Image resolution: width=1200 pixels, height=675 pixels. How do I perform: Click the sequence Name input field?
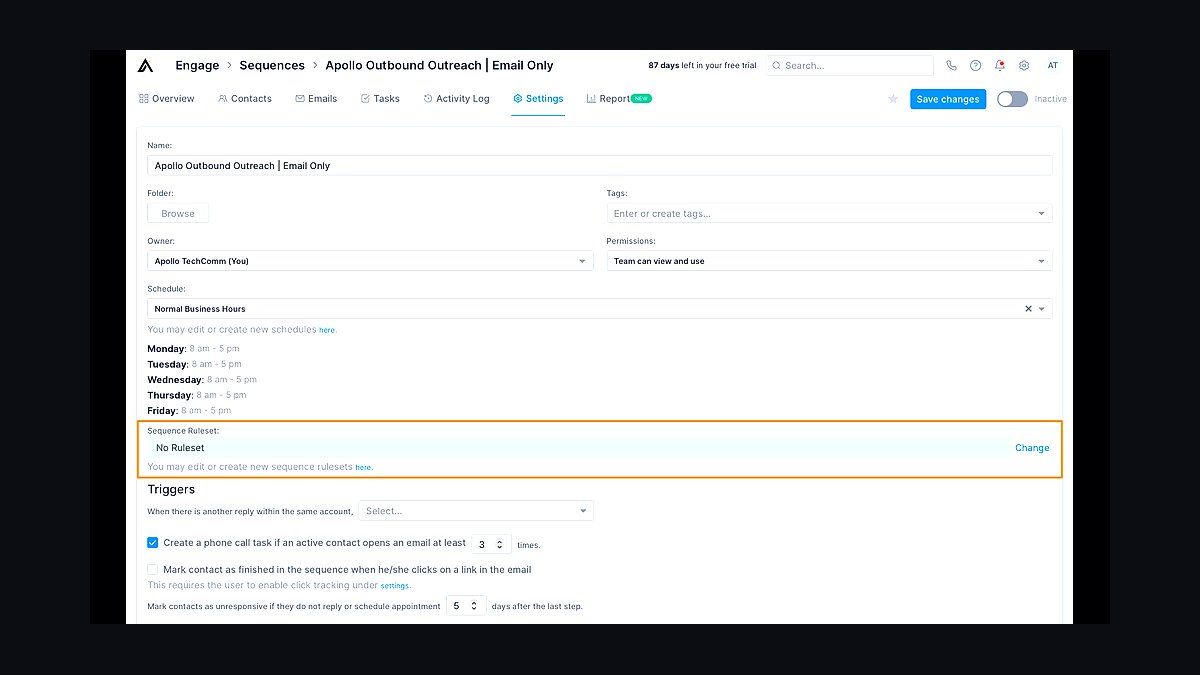(600, 166)
